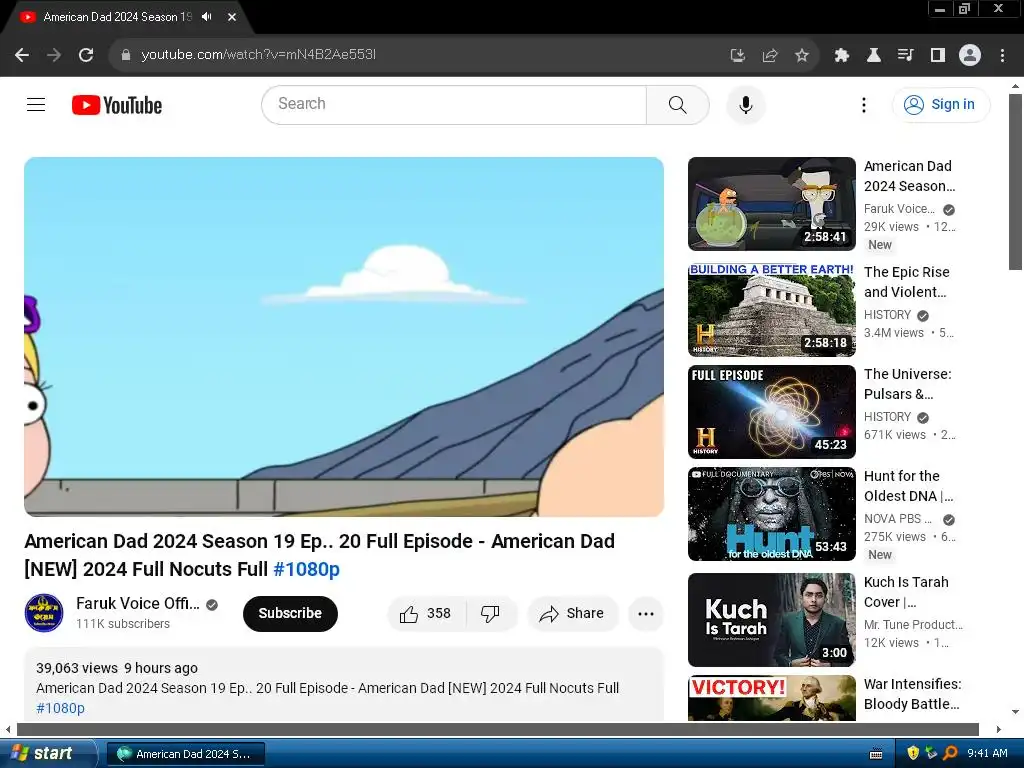Open Victory War Intensifies thumbnail
The width and height of the screenshot is (1024, 768).
(771, 697)
